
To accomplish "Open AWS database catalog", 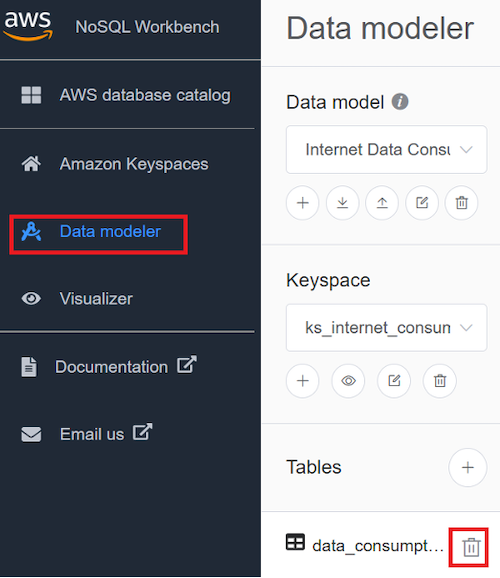I will tap(126, 95).
